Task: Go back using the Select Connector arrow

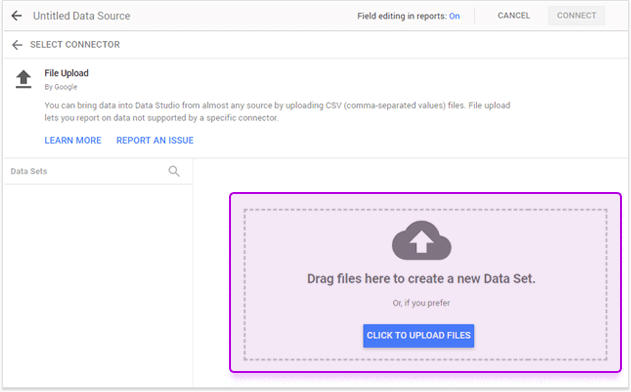Action: coord(17,45)
